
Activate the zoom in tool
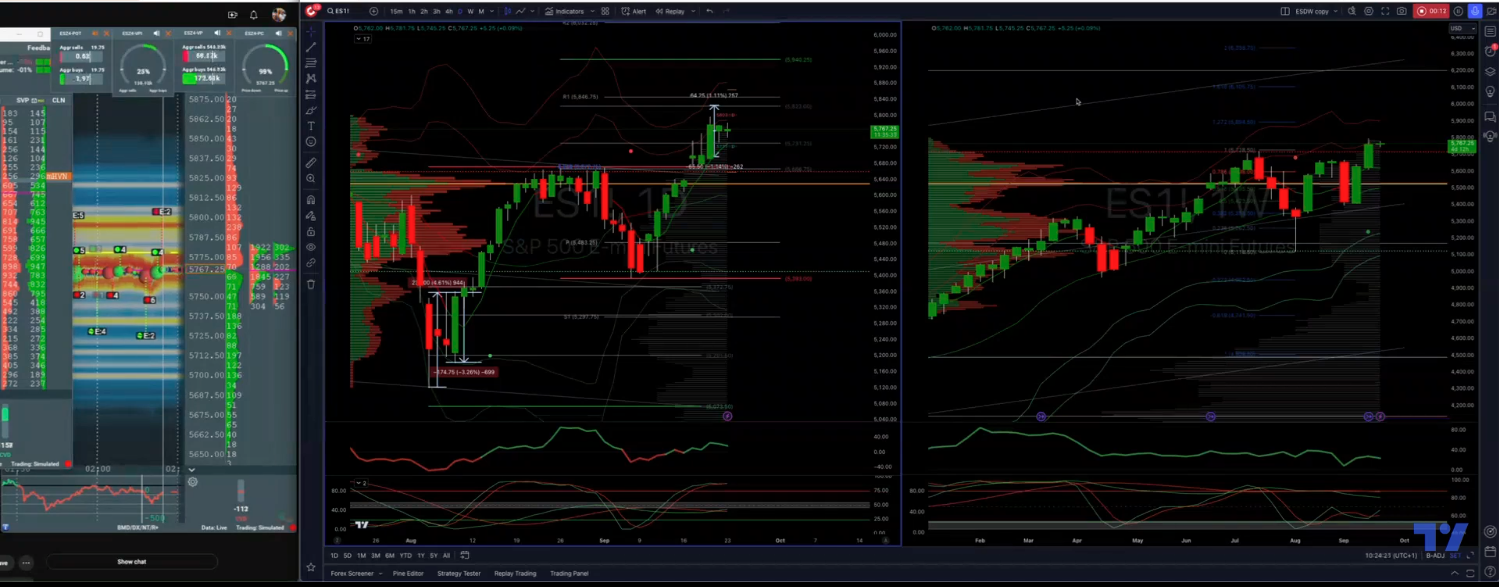(311, 178)
